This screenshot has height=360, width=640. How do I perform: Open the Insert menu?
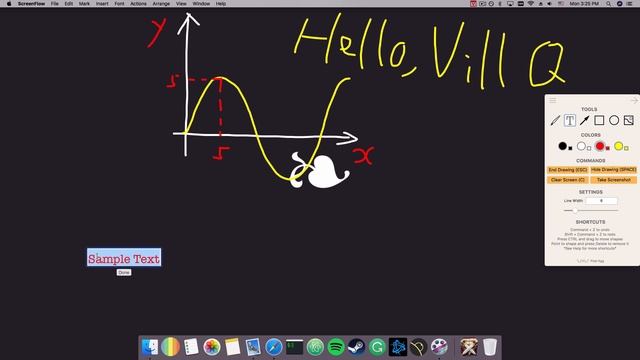(x=102, y=4)
